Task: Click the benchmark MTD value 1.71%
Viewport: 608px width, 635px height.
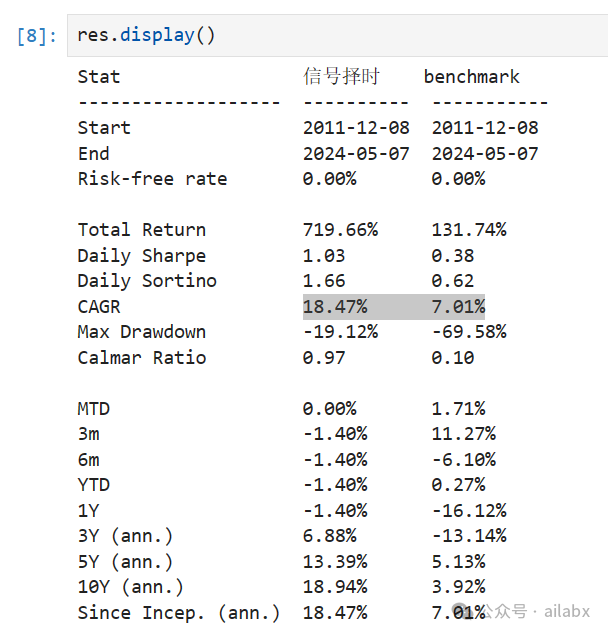Action: [458, 409]
